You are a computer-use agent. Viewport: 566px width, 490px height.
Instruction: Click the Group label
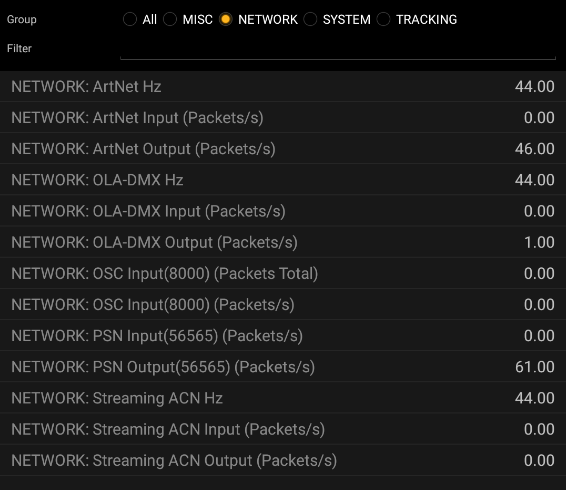[x=22, y=19]
